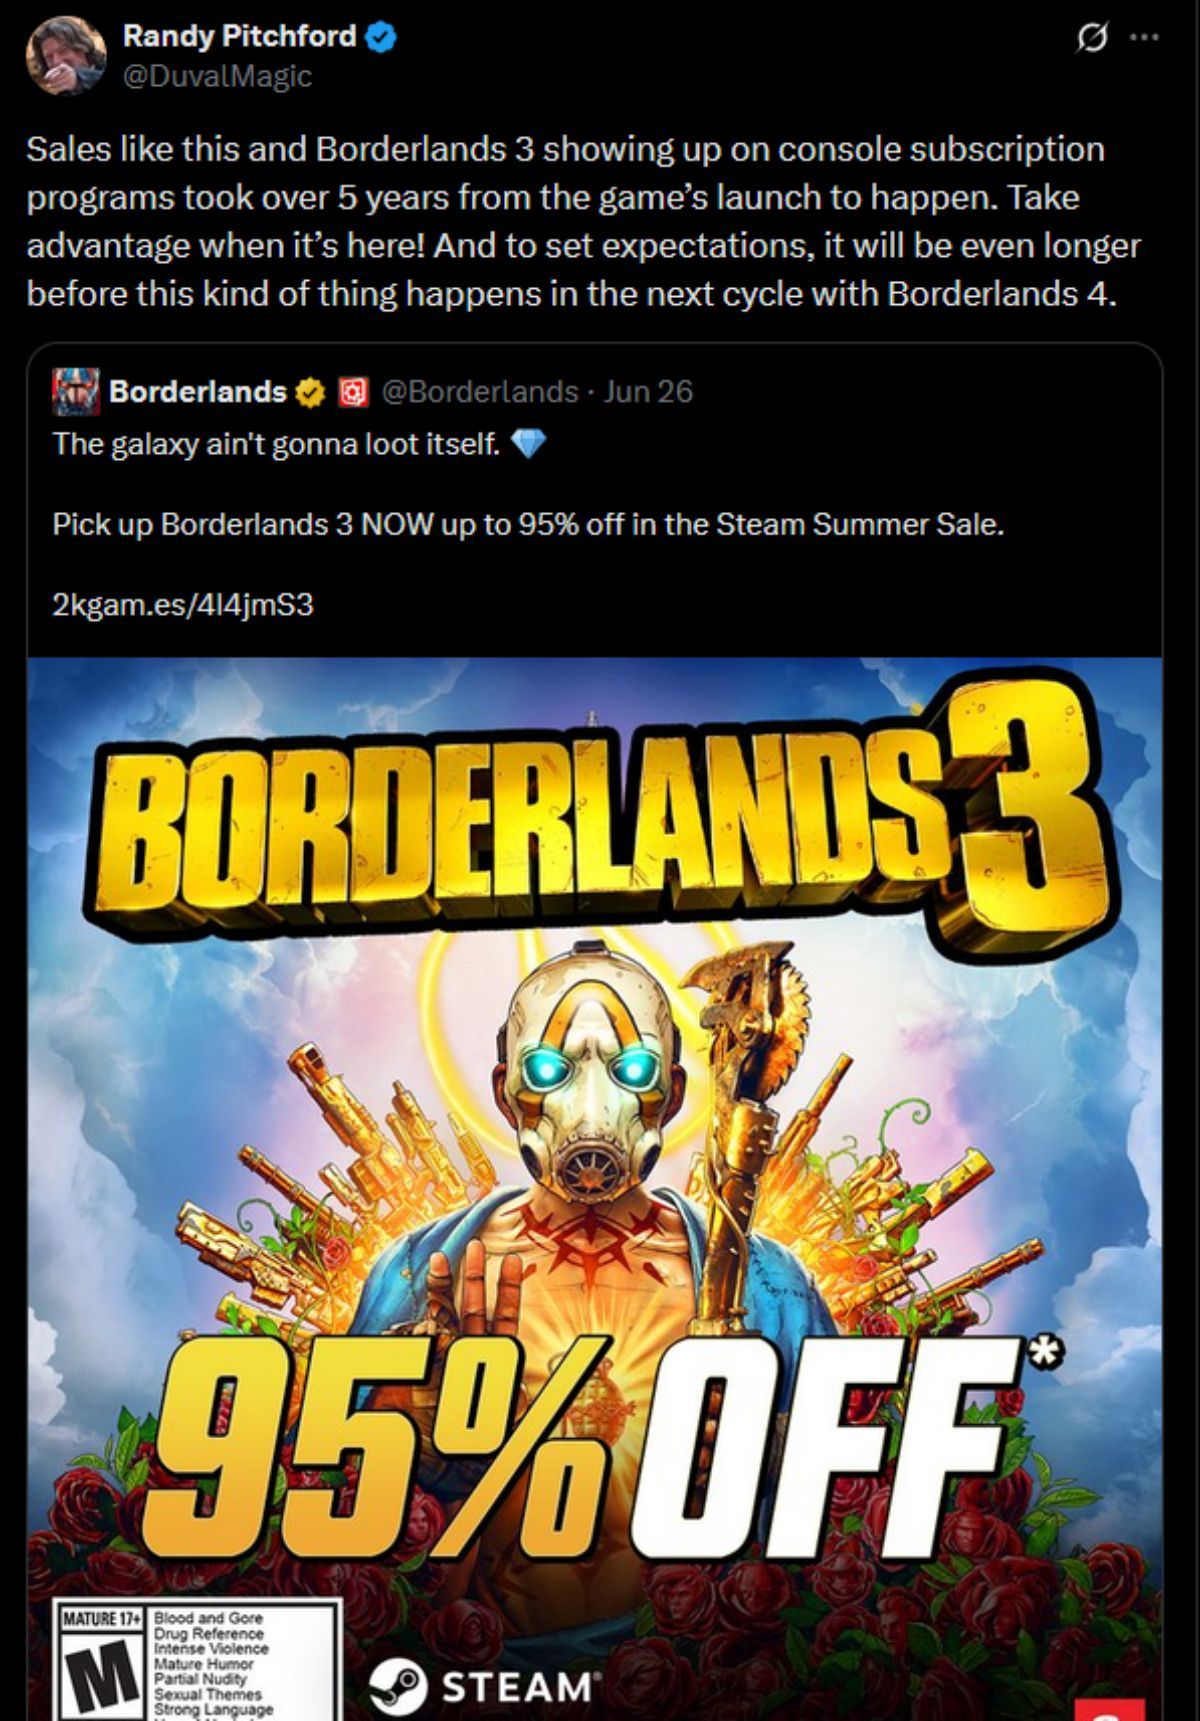
Task: Click the Jun 26 timestamp
Action: pos(648,391)
